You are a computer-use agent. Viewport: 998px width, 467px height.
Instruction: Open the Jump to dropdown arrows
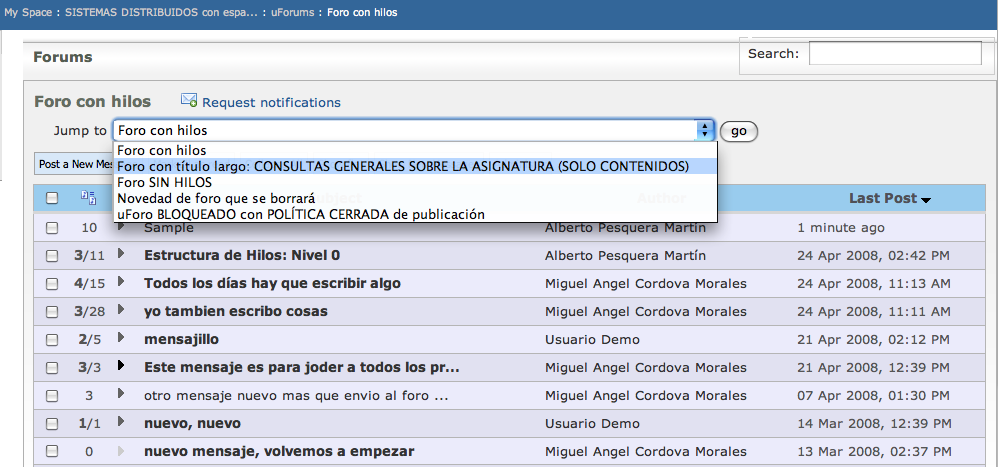click(x=704, y=131)
